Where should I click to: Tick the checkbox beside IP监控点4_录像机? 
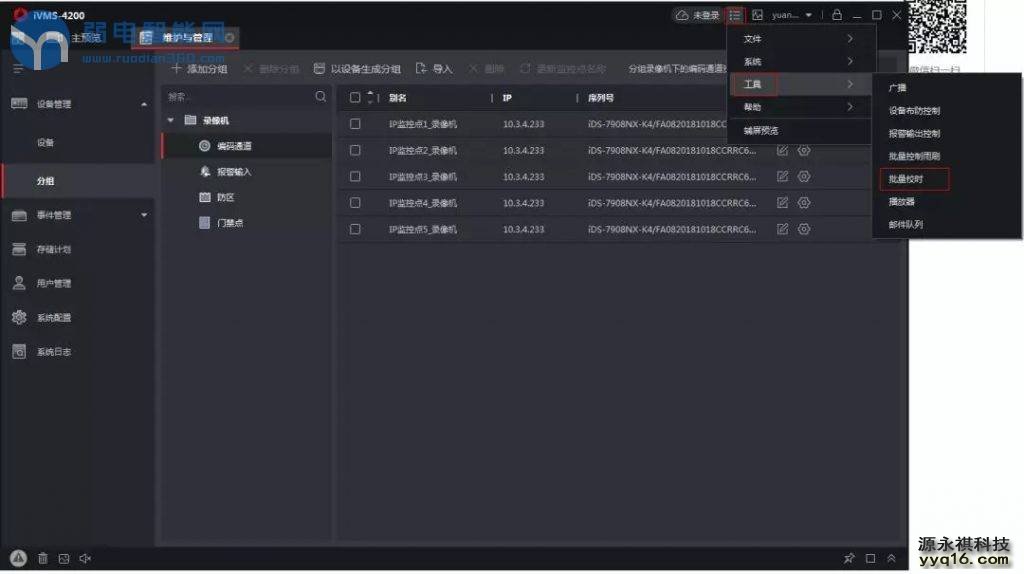(x=355, y=203)
